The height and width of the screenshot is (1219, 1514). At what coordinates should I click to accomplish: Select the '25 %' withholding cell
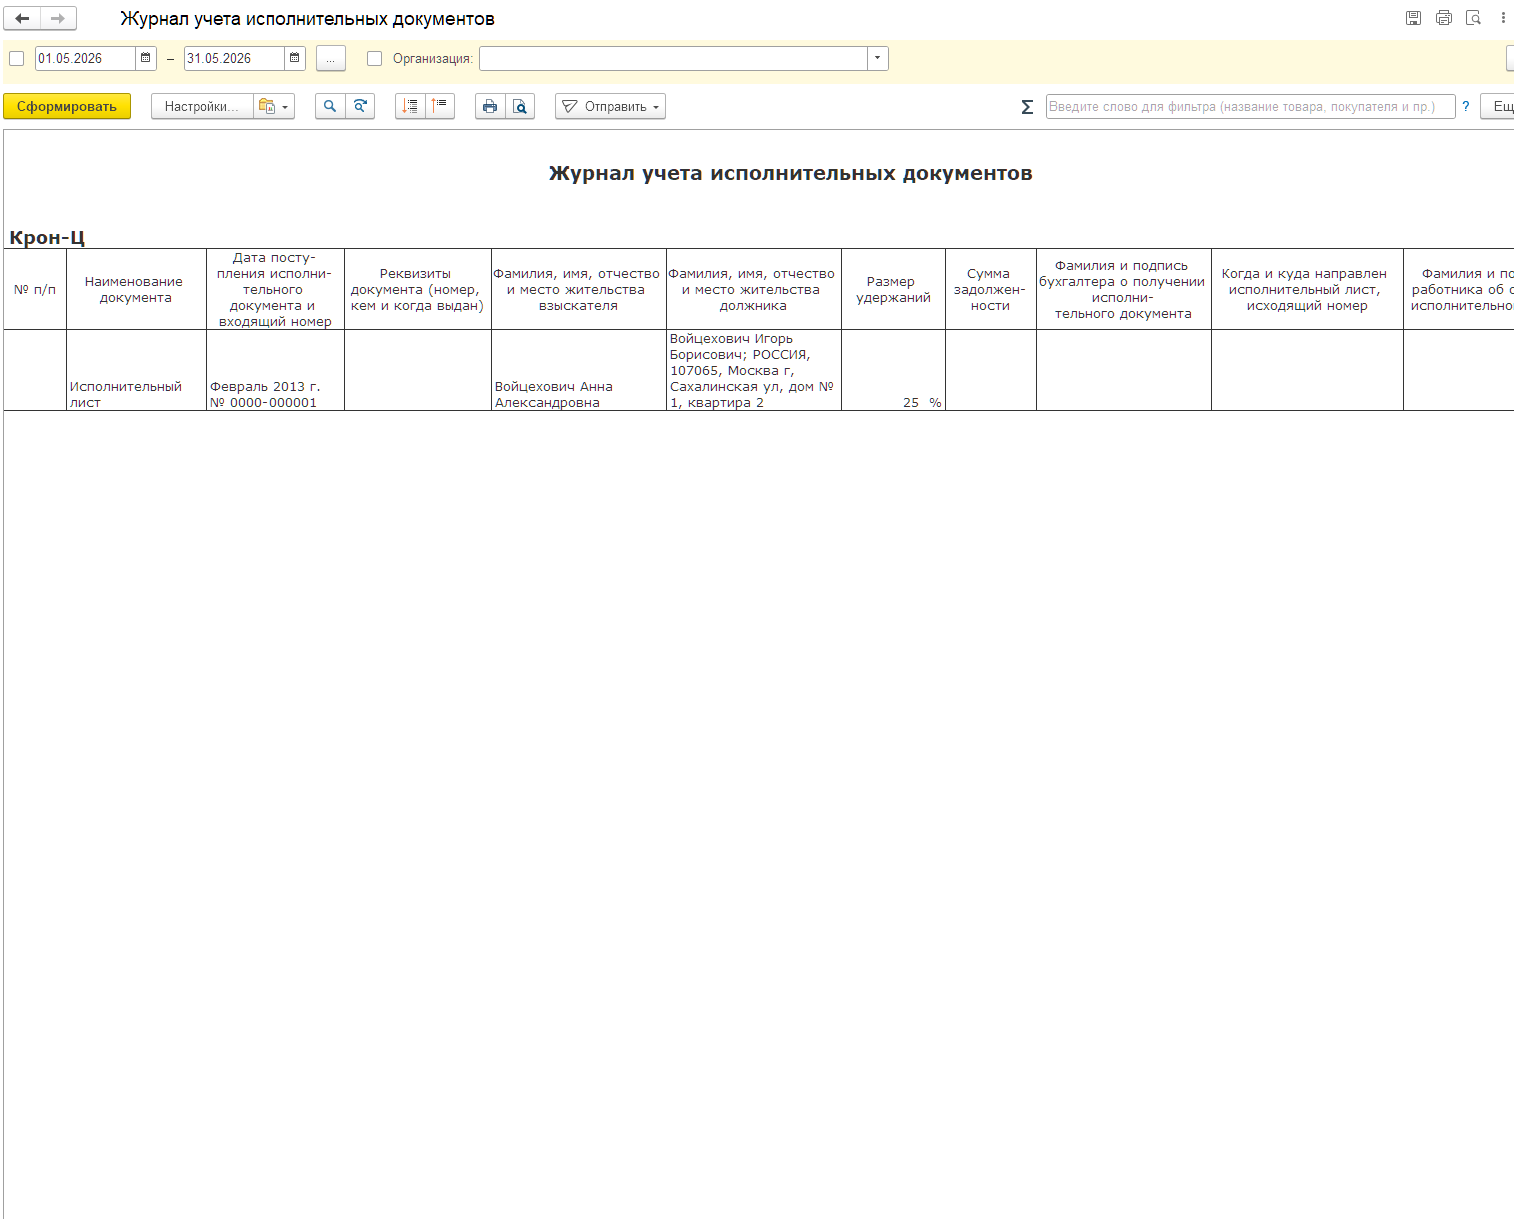coord(893,370)
